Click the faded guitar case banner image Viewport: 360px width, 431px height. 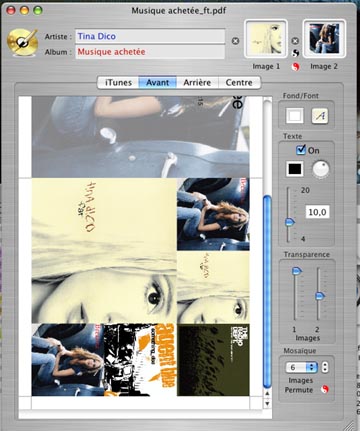[x=140, y=137]
